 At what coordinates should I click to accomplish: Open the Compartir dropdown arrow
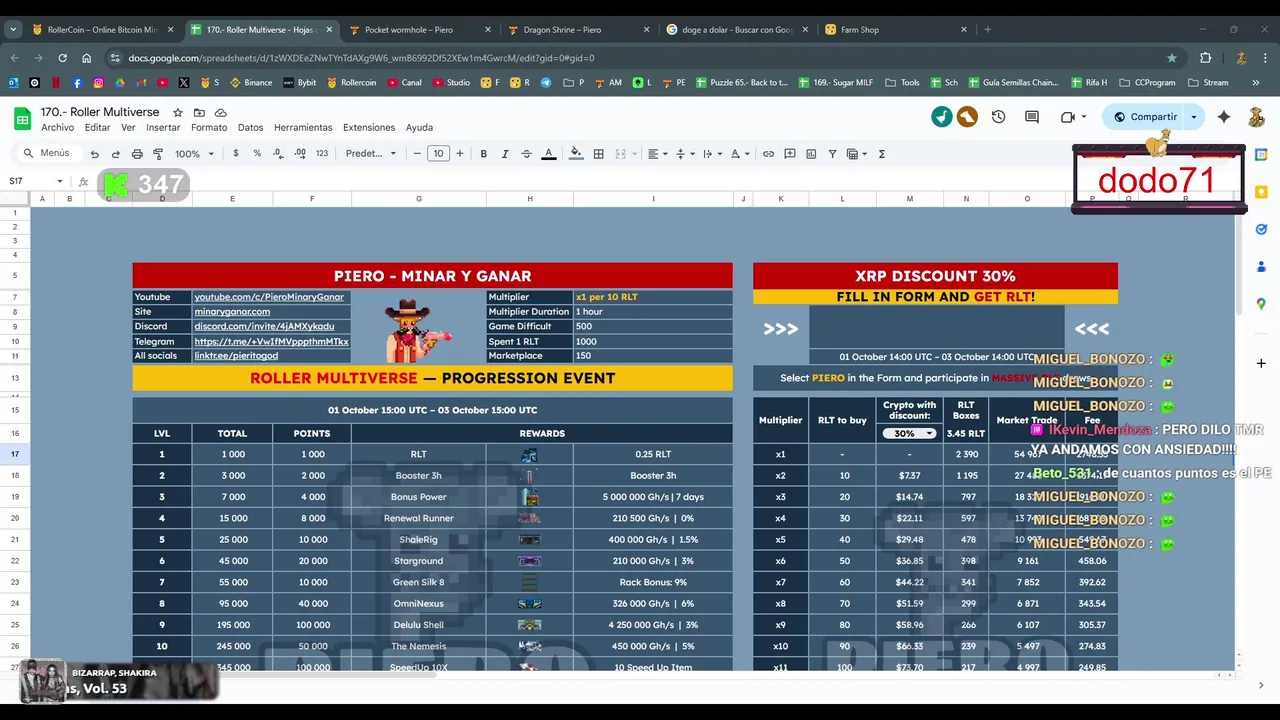pyautogui.click(x=1193, y=117)
